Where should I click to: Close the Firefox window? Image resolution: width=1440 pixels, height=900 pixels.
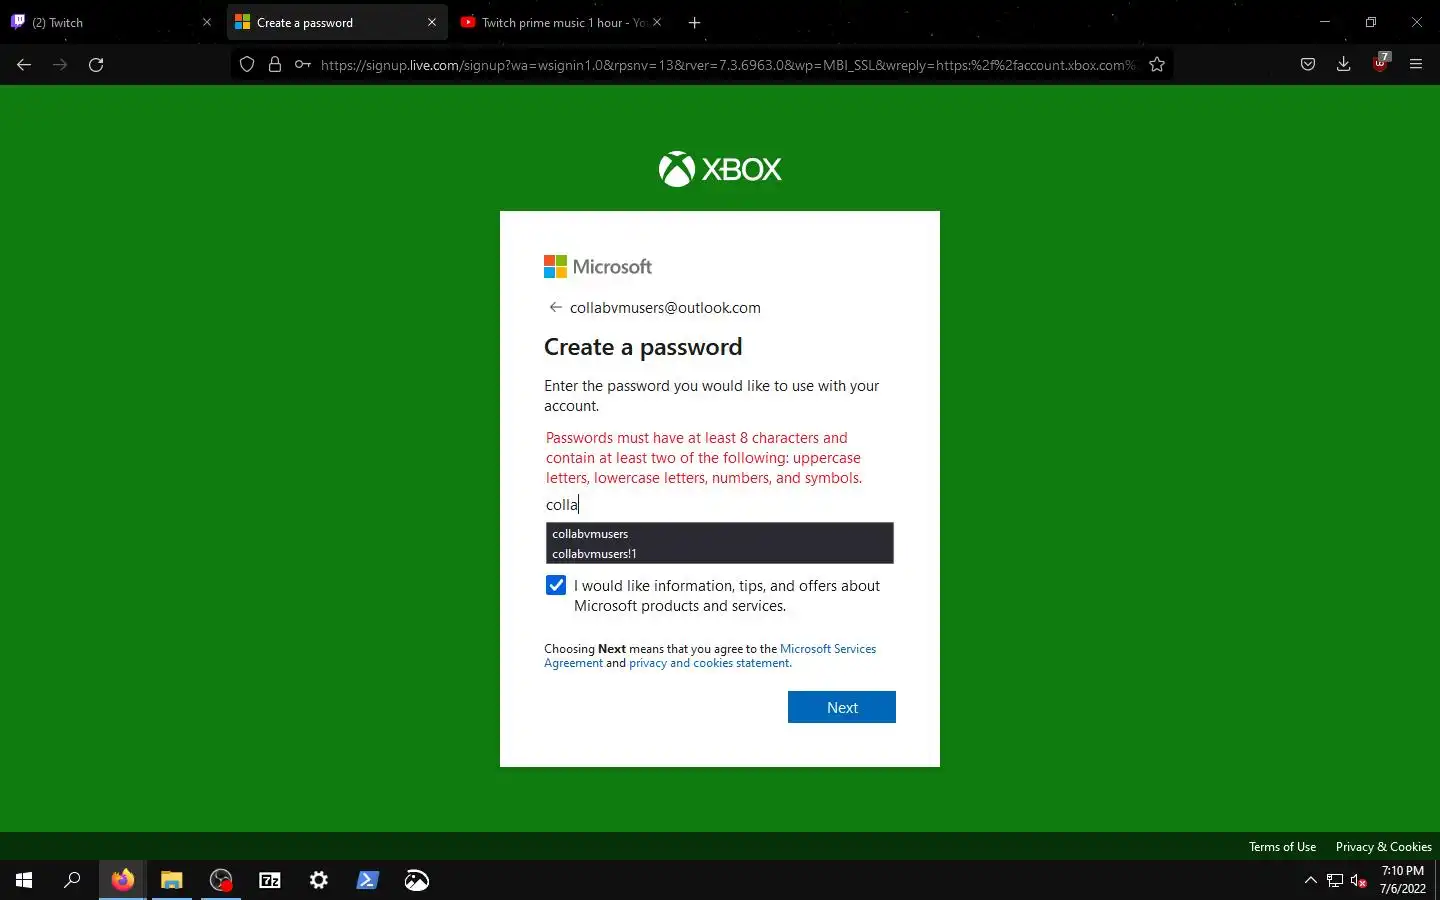pos(1417,22)
